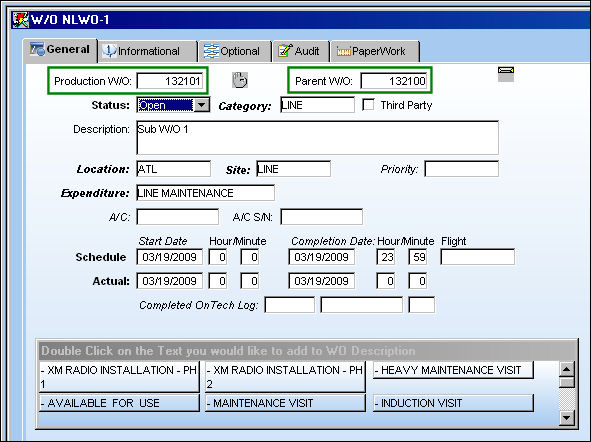The width and height of the screenshot is (591, 442).
Task: Select XM RADIO INSTALLATION - PH 1 text
Action: coord(119,377)
